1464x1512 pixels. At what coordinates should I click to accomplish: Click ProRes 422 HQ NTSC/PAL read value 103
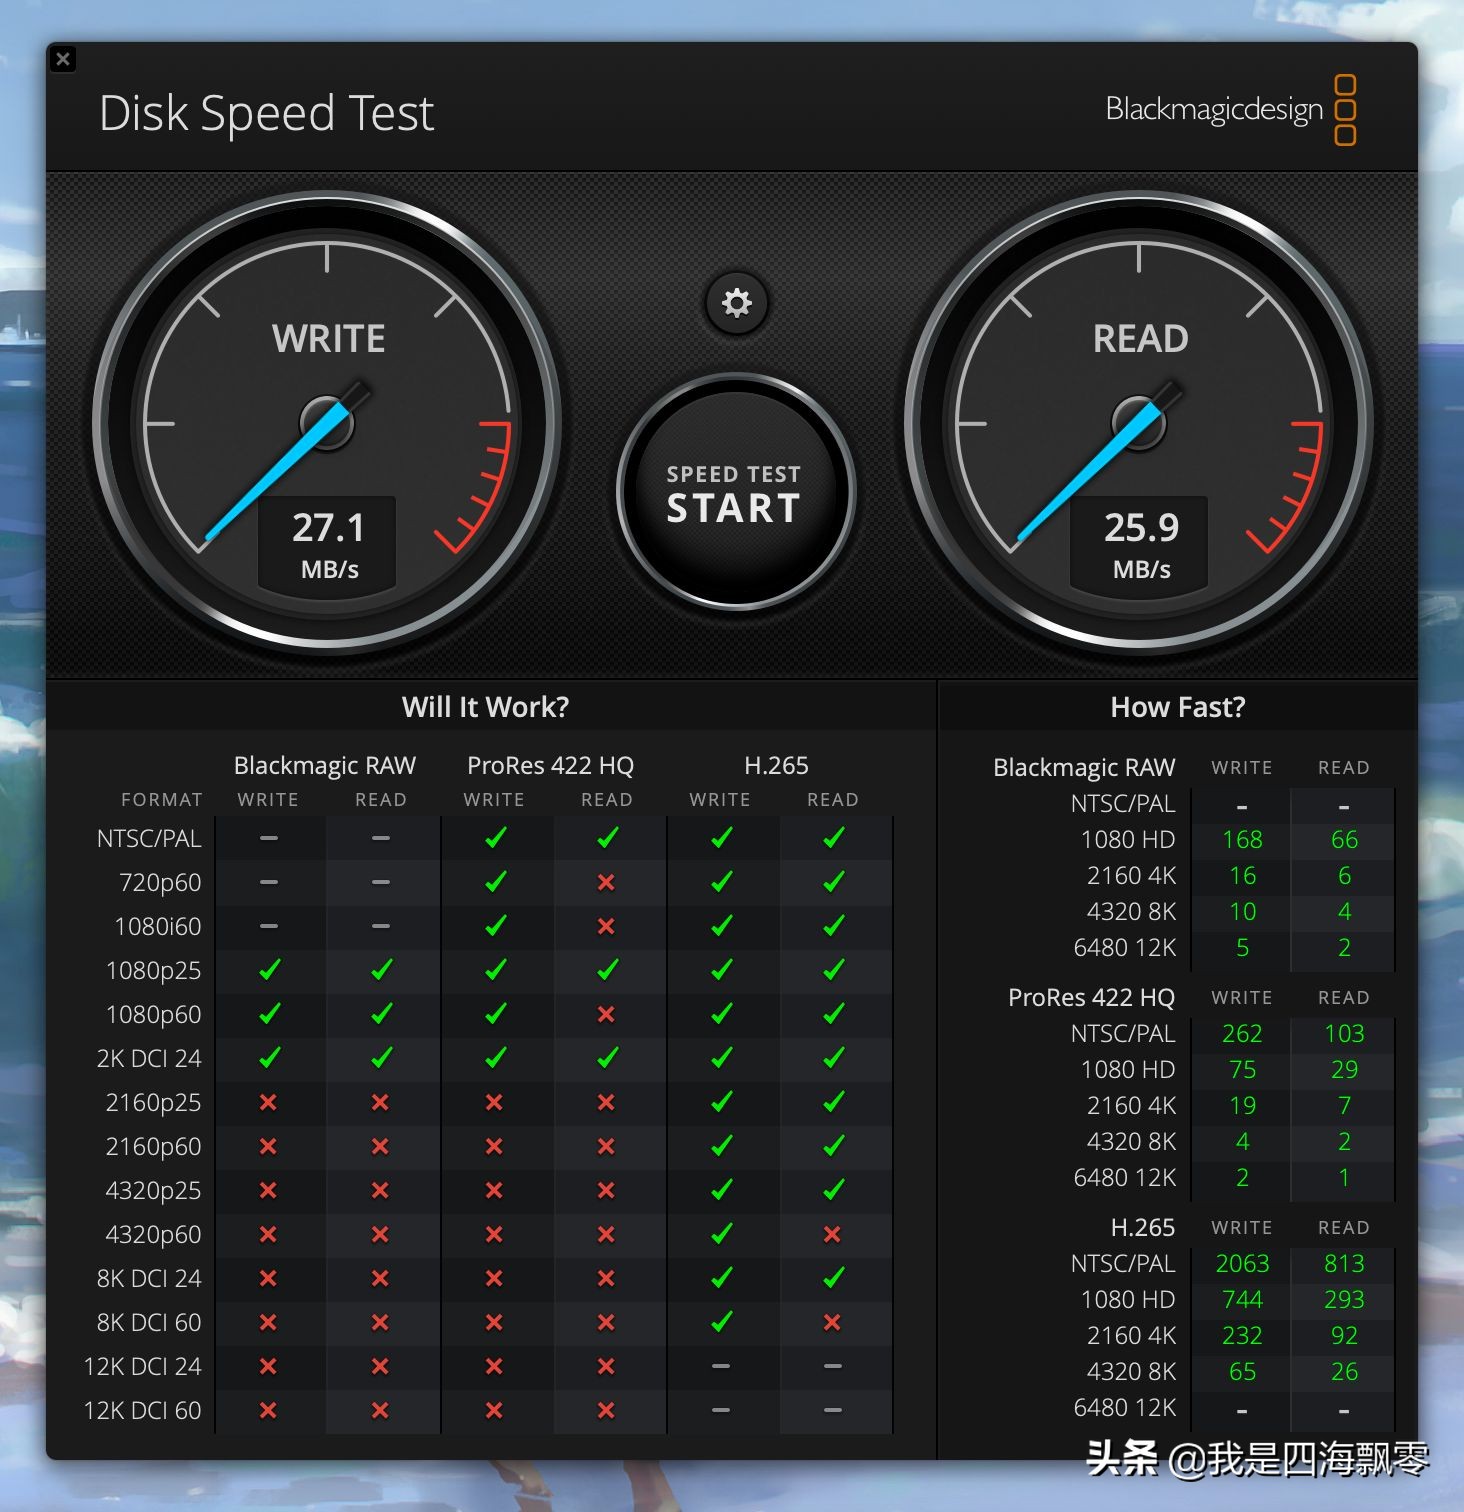1344,1034
